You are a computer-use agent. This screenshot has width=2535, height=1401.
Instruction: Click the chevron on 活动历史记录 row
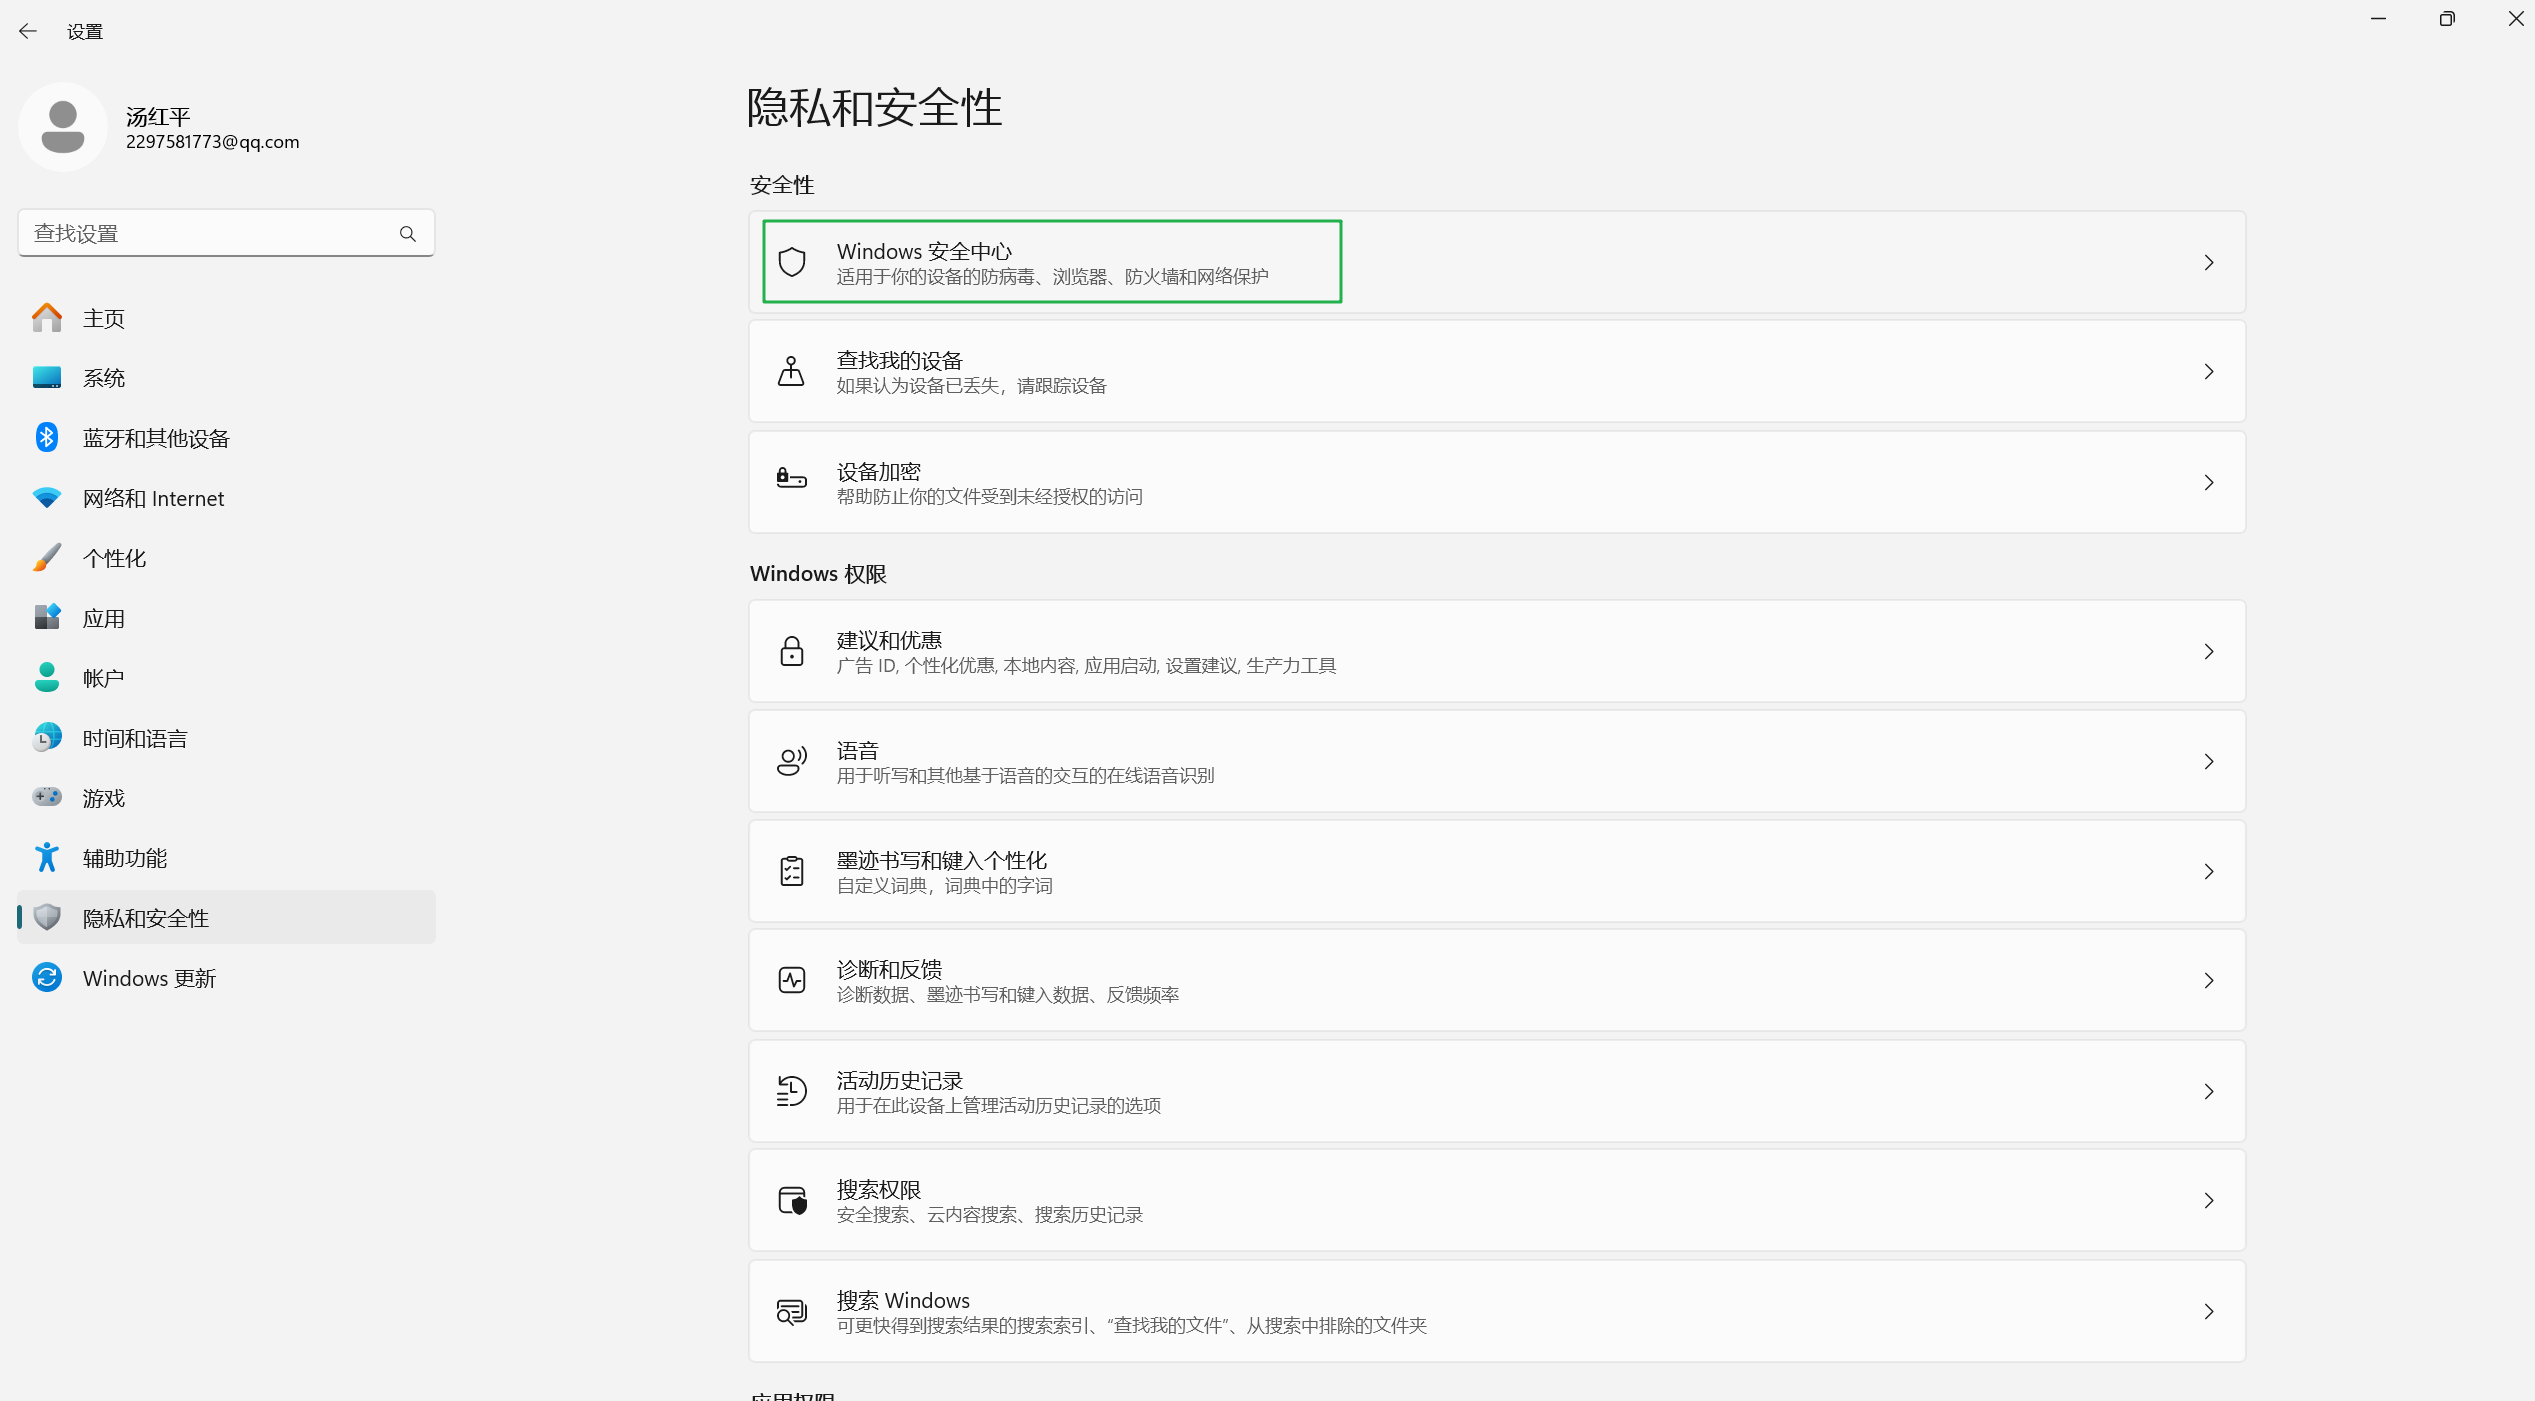pos(2209,1091)
